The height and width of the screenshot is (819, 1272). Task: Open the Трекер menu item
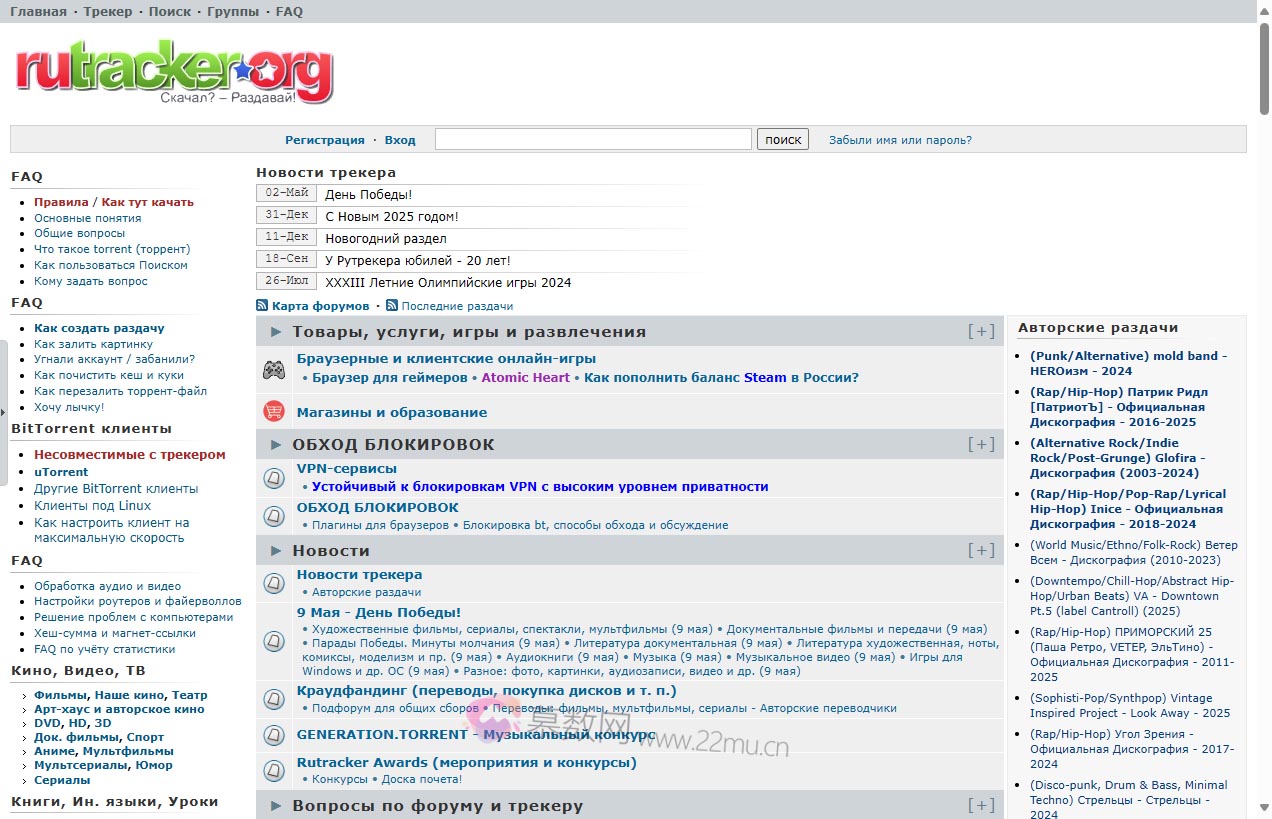click(108, 11)
